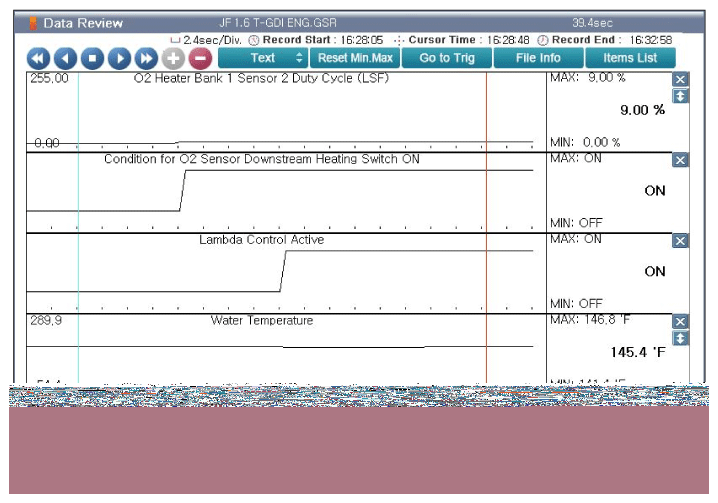
Task: Click the cyan trigger line on the graph
Action: click(x=78, y=200)
